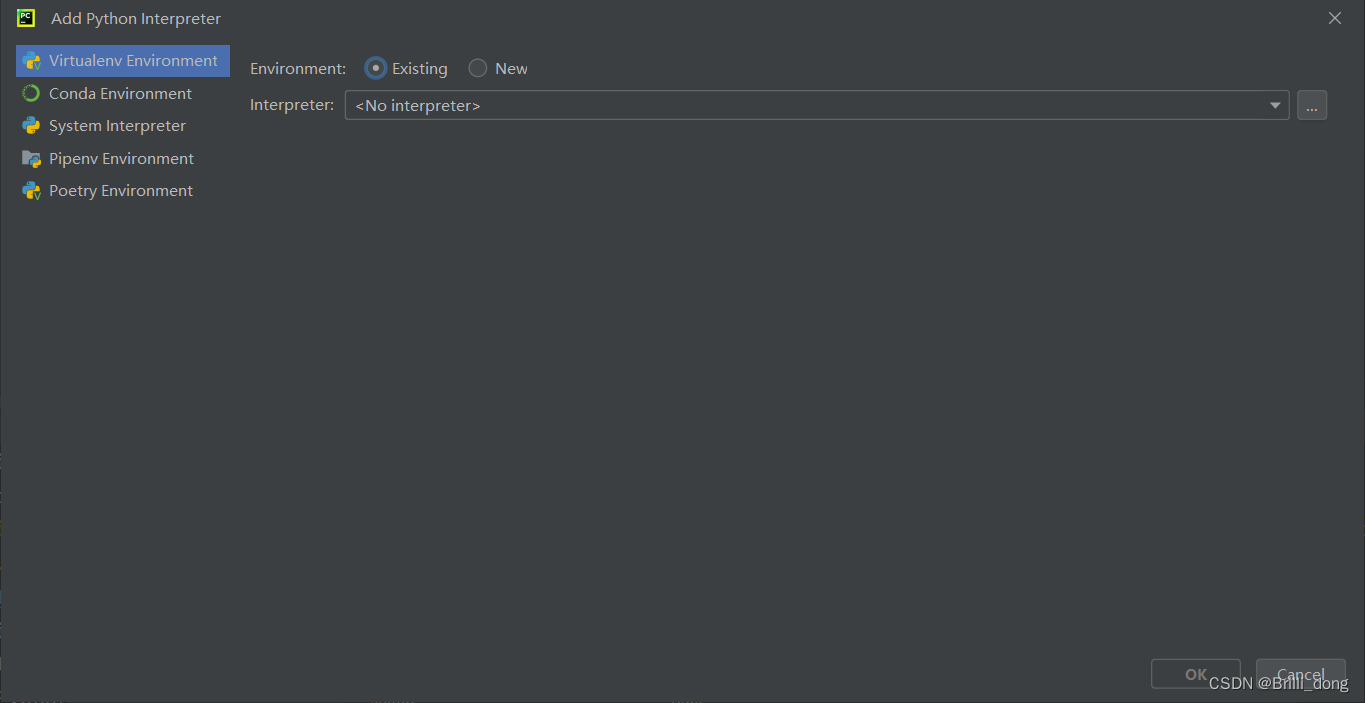
Task: Click the Cancel button
Action: [x=1301, y=674]
